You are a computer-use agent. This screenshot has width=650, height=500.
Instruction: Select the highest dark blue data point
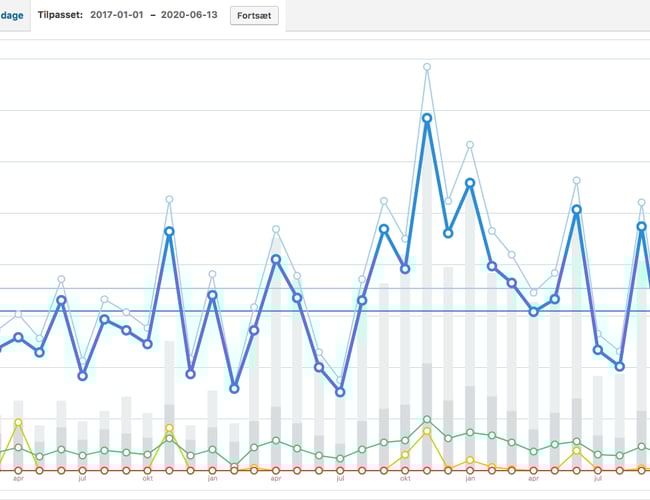(x=427, y=118)
